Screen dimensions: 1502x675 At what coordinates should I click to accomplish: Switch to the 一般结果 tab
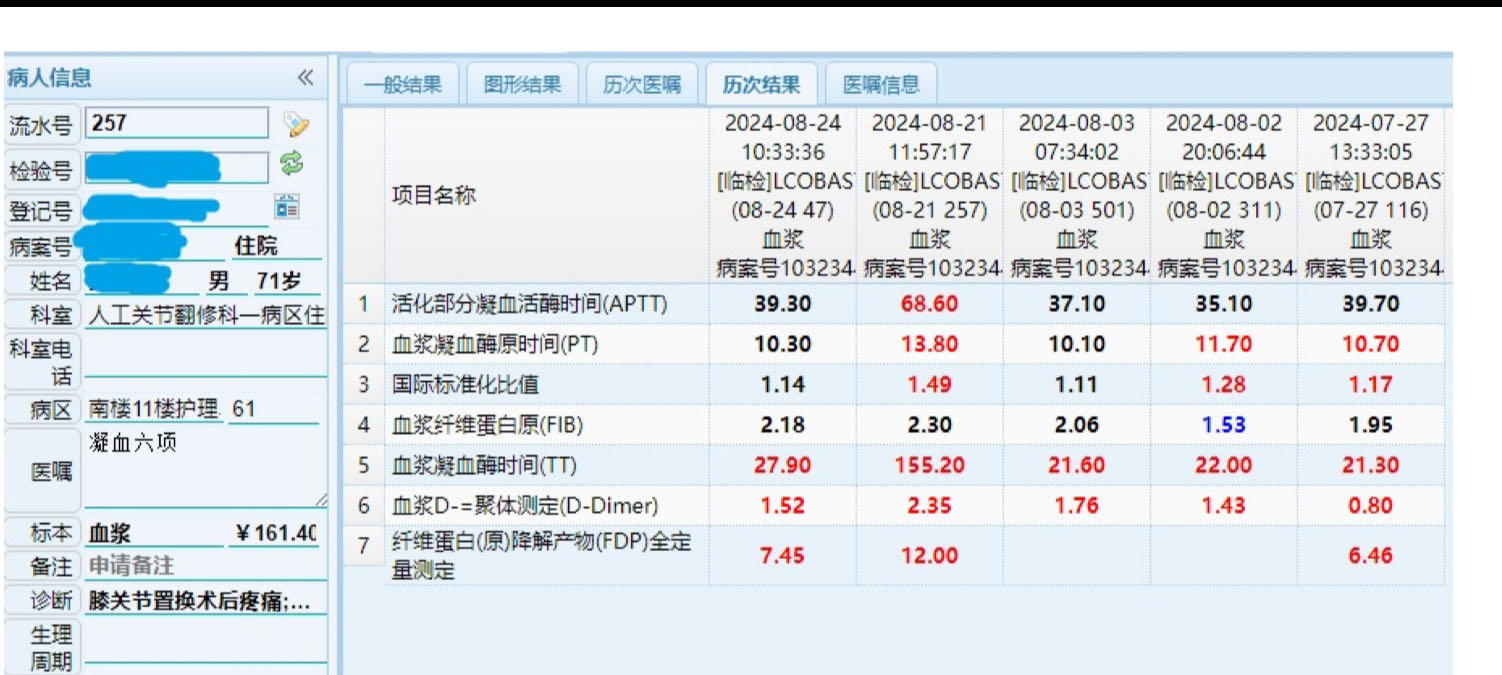point(402,84)
